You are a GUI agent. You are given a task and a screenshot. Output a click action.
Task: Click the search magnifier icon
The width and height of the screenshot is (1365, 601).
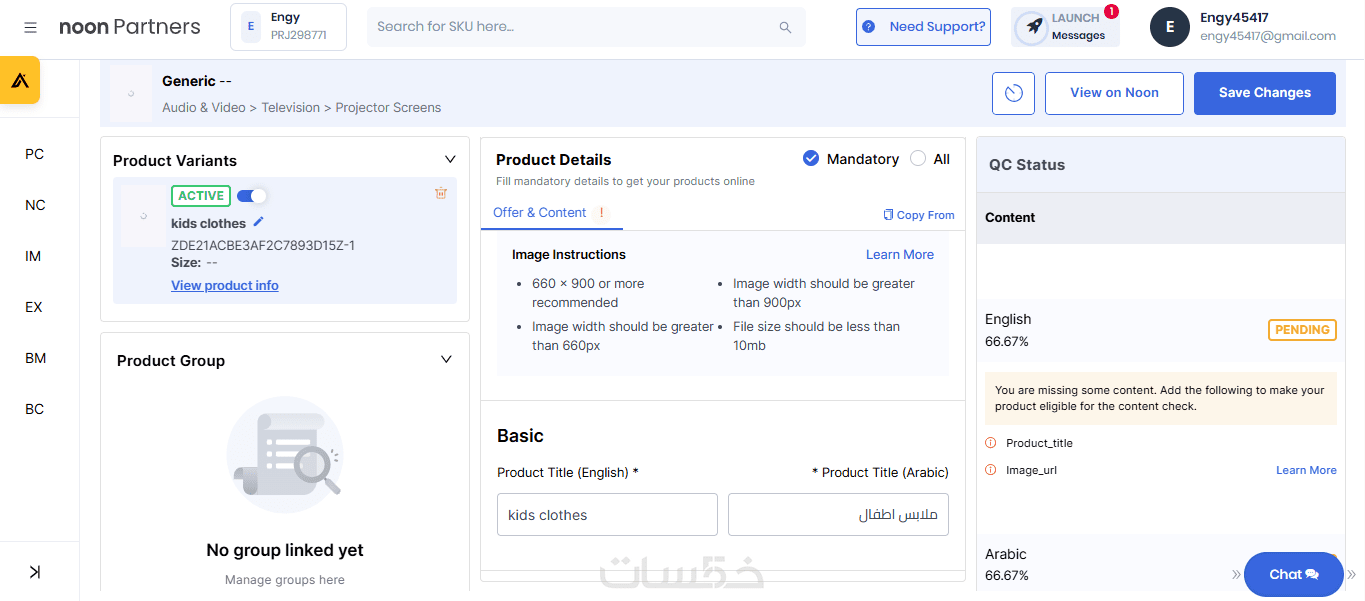click(785, 27)
